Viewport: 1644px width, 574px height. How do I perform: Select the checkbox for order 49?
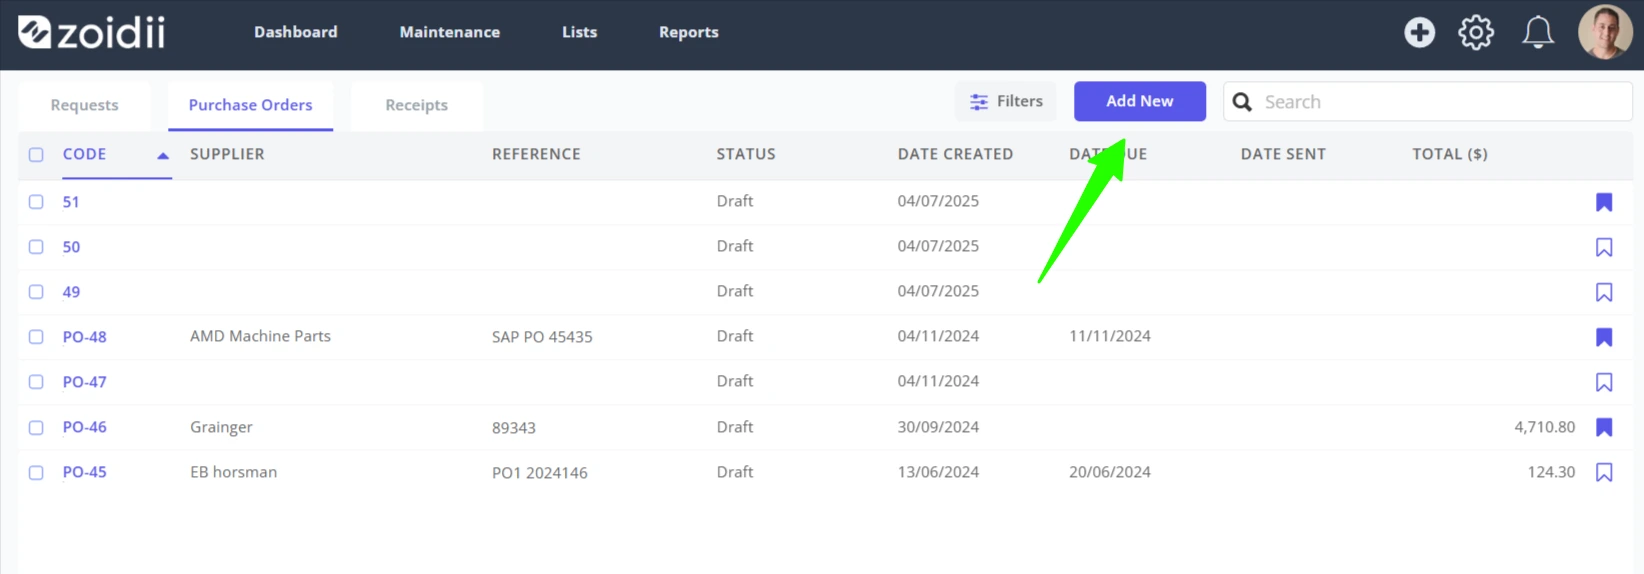[x=36, y=292]
